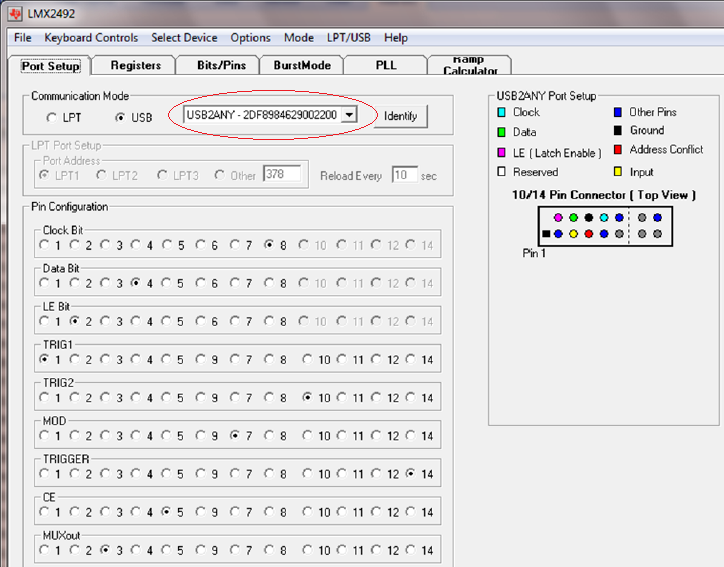
Task: Click the LMX2492 title bar app icon
Action: click(x=15, y=13)
